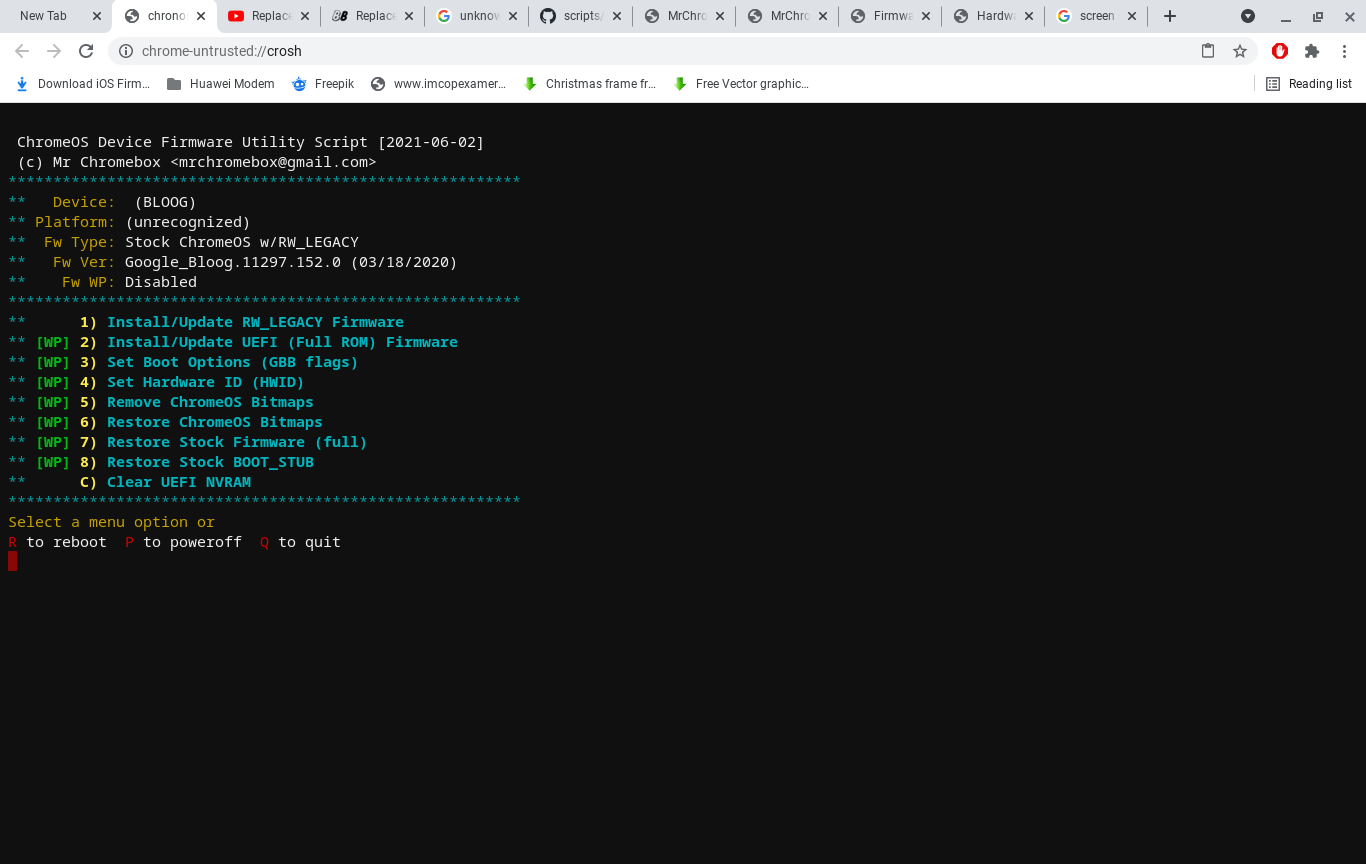
Task: Open the Free Vector graphic... bookmark
Action: [741, 84]
